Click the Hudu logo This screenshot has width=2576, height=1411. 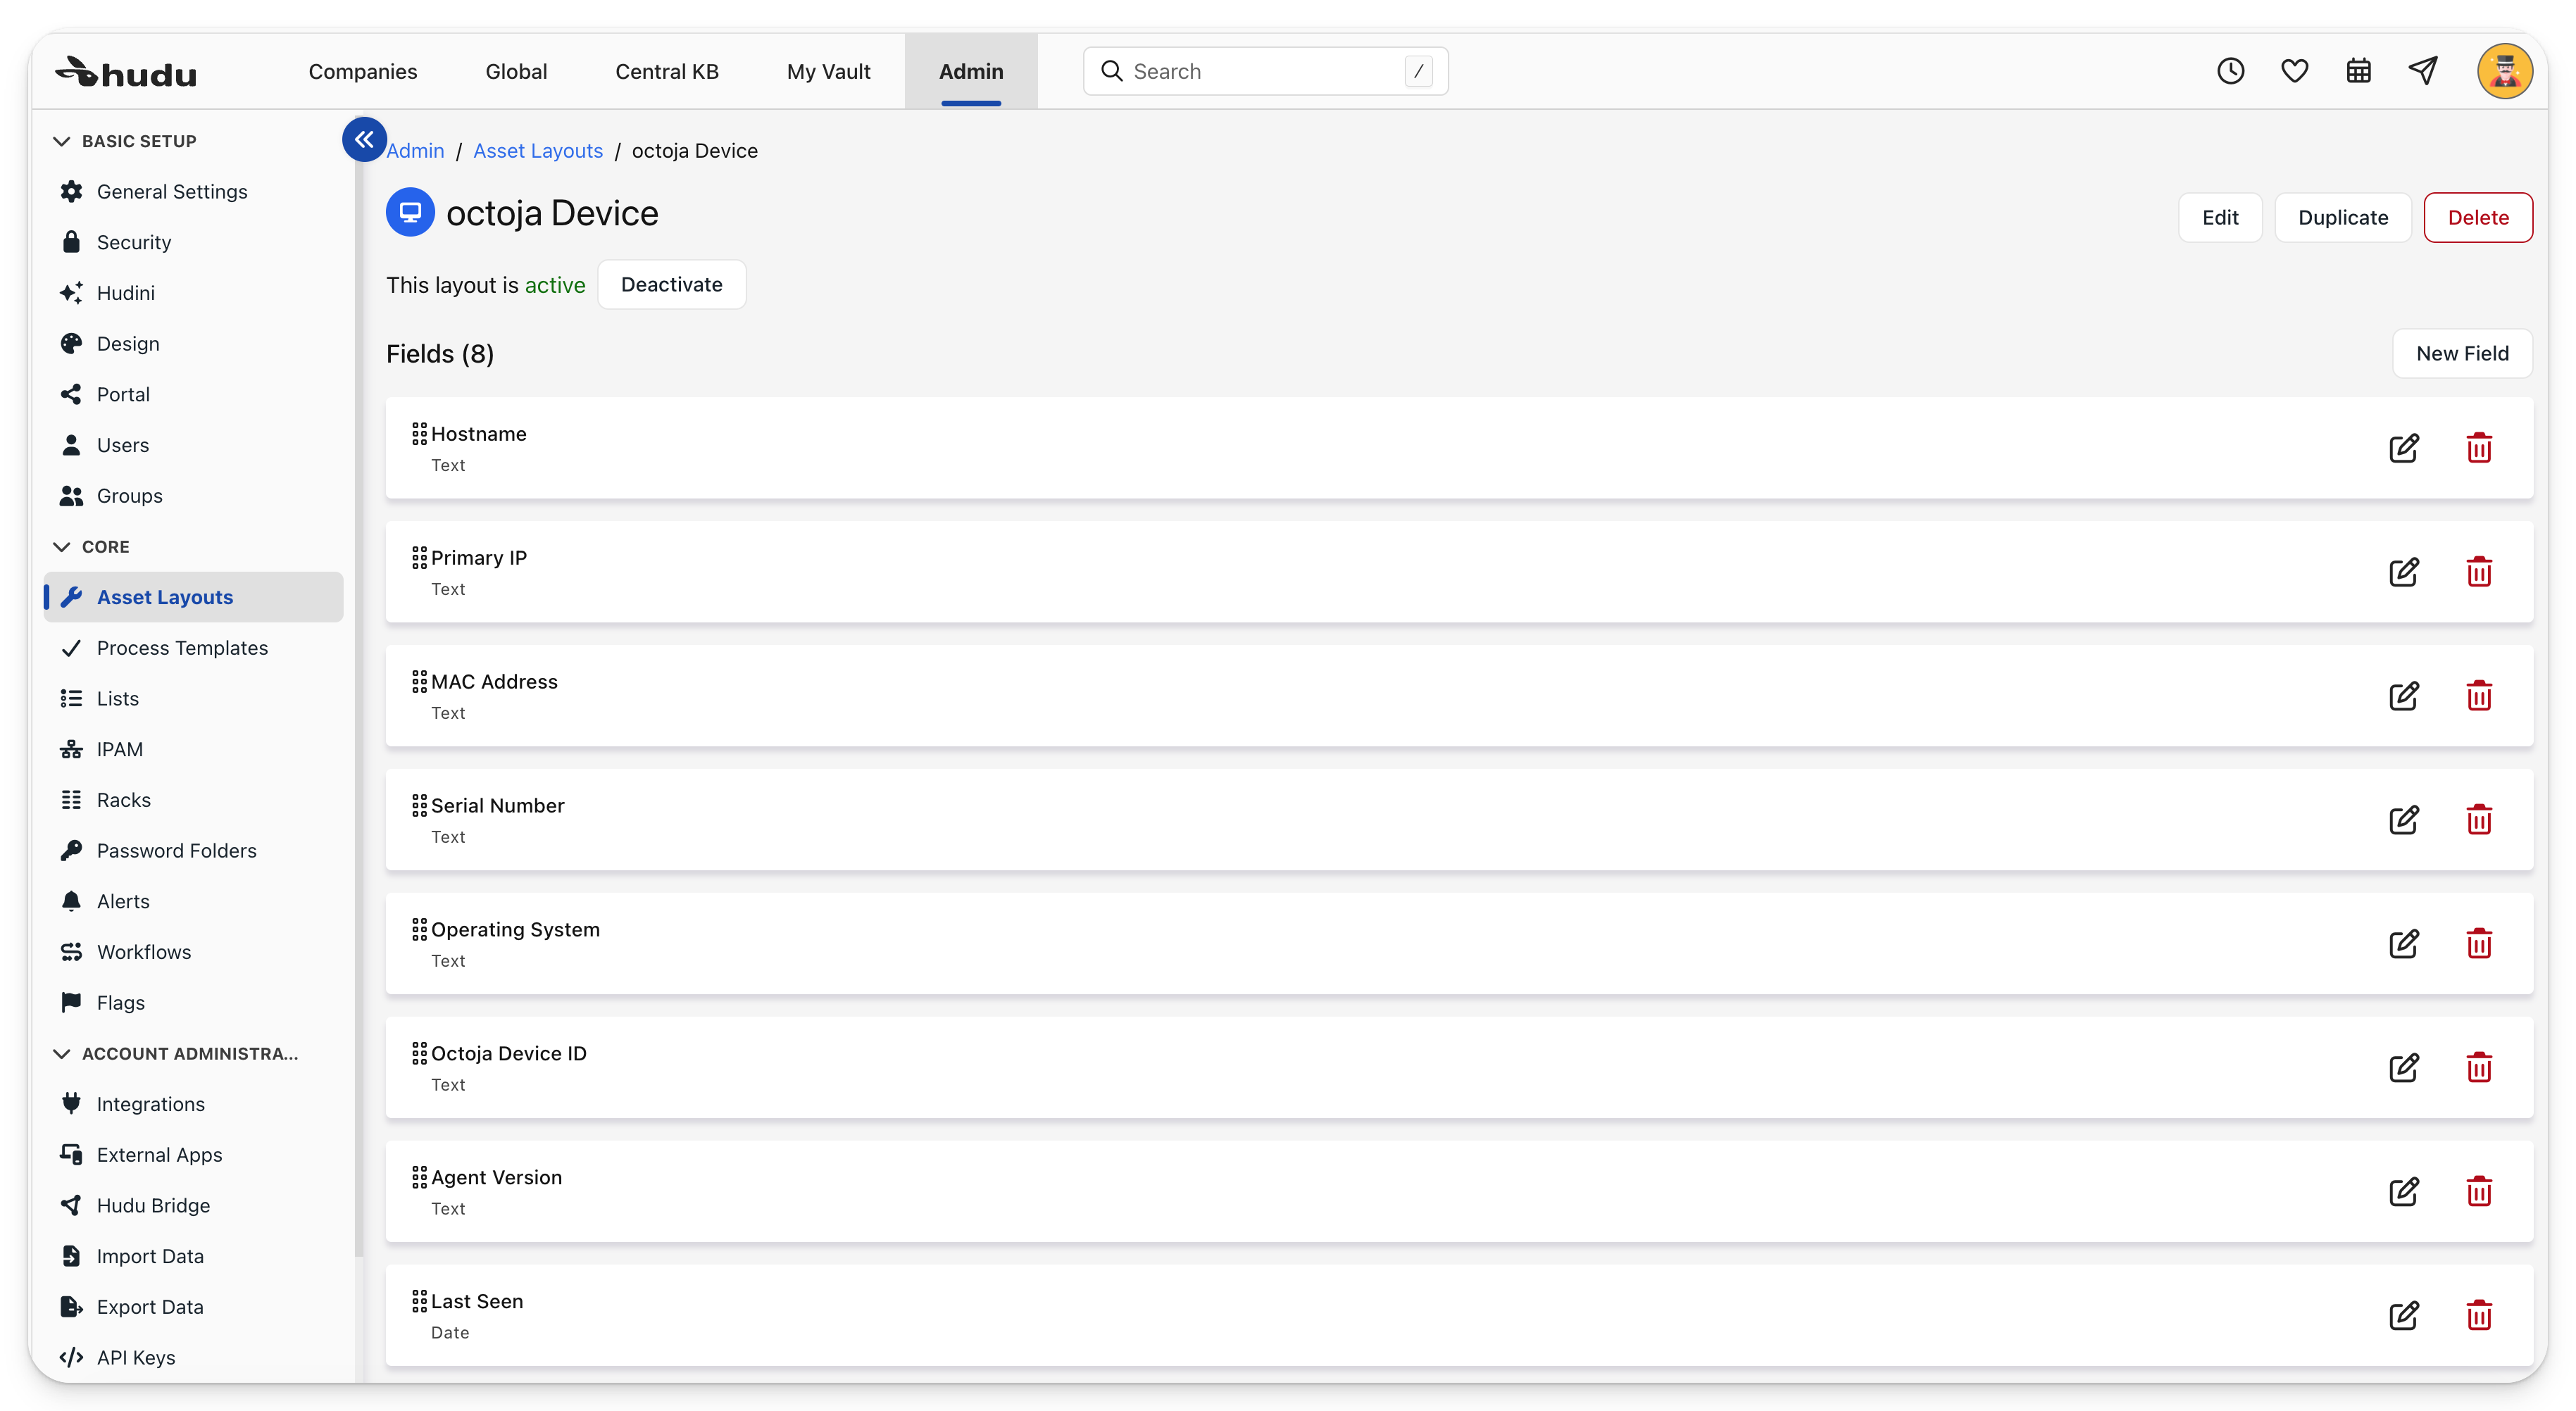126,72
